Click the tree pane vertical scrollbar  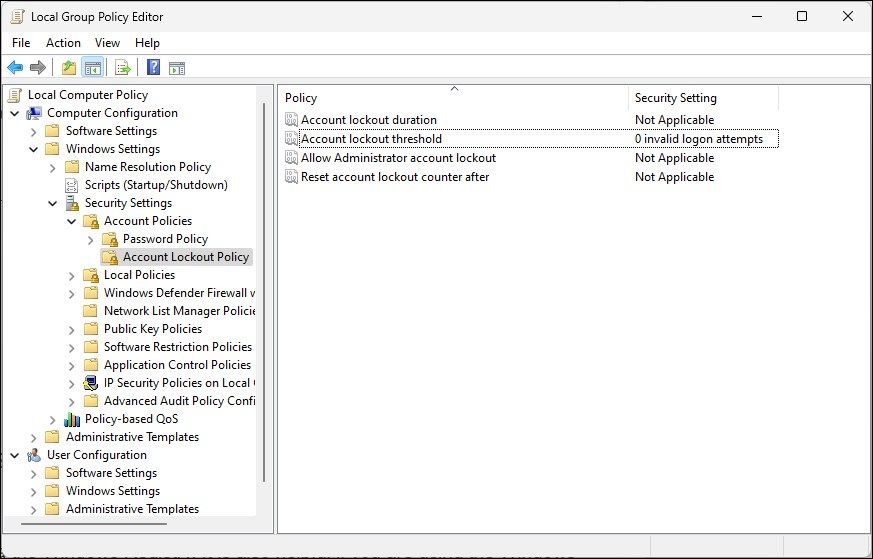click(264, 292)
